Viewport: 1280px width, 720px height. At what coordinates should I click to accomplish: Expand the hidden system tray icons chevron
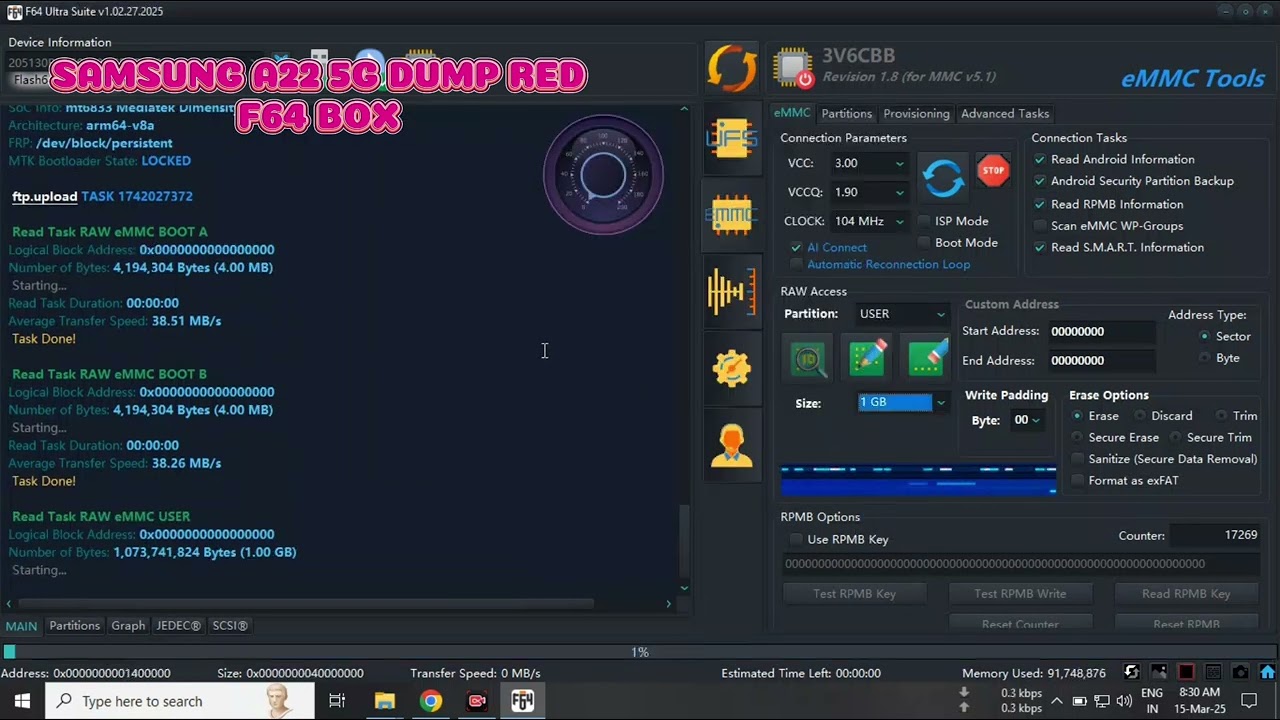(x=1056, y=701)
